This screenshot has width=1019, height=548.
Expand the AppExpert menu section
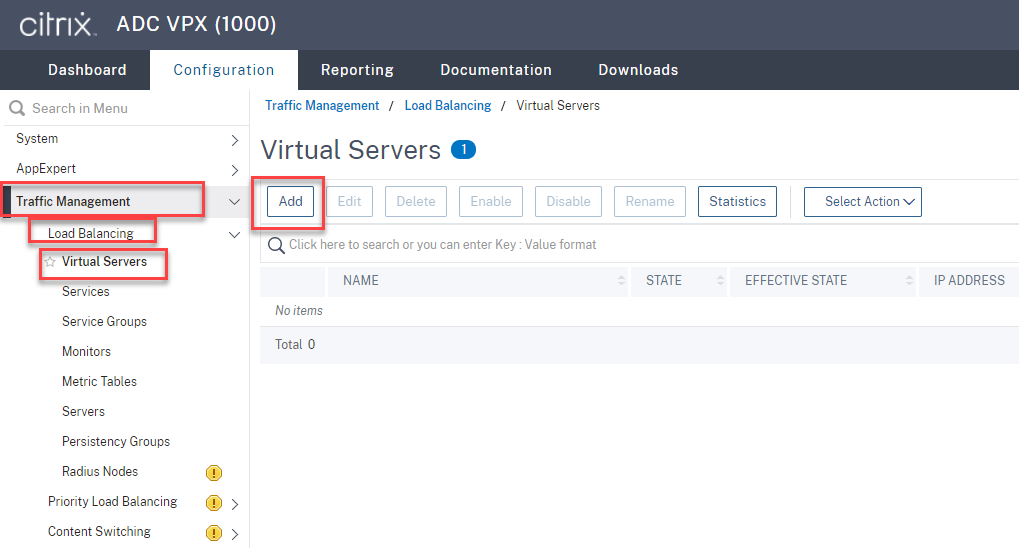coord(235,169)
